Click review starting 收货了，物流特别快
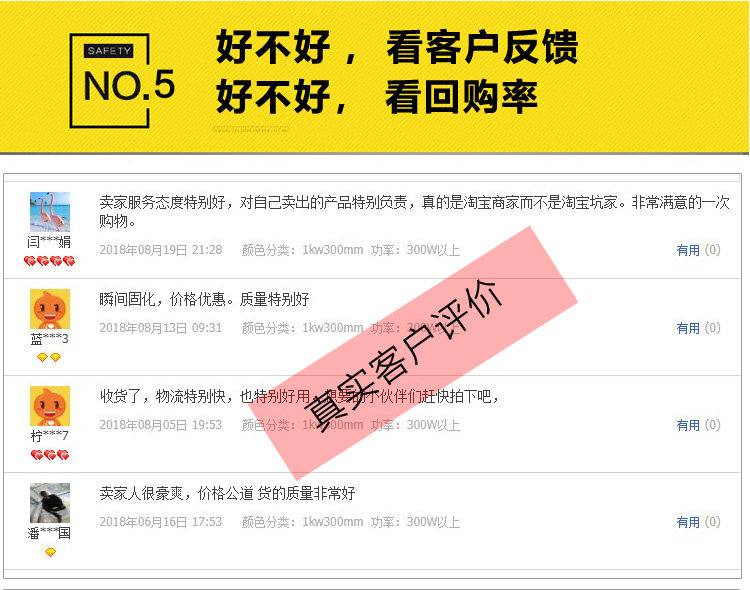The height and width of the screenshot is (590, 750). 299,396
